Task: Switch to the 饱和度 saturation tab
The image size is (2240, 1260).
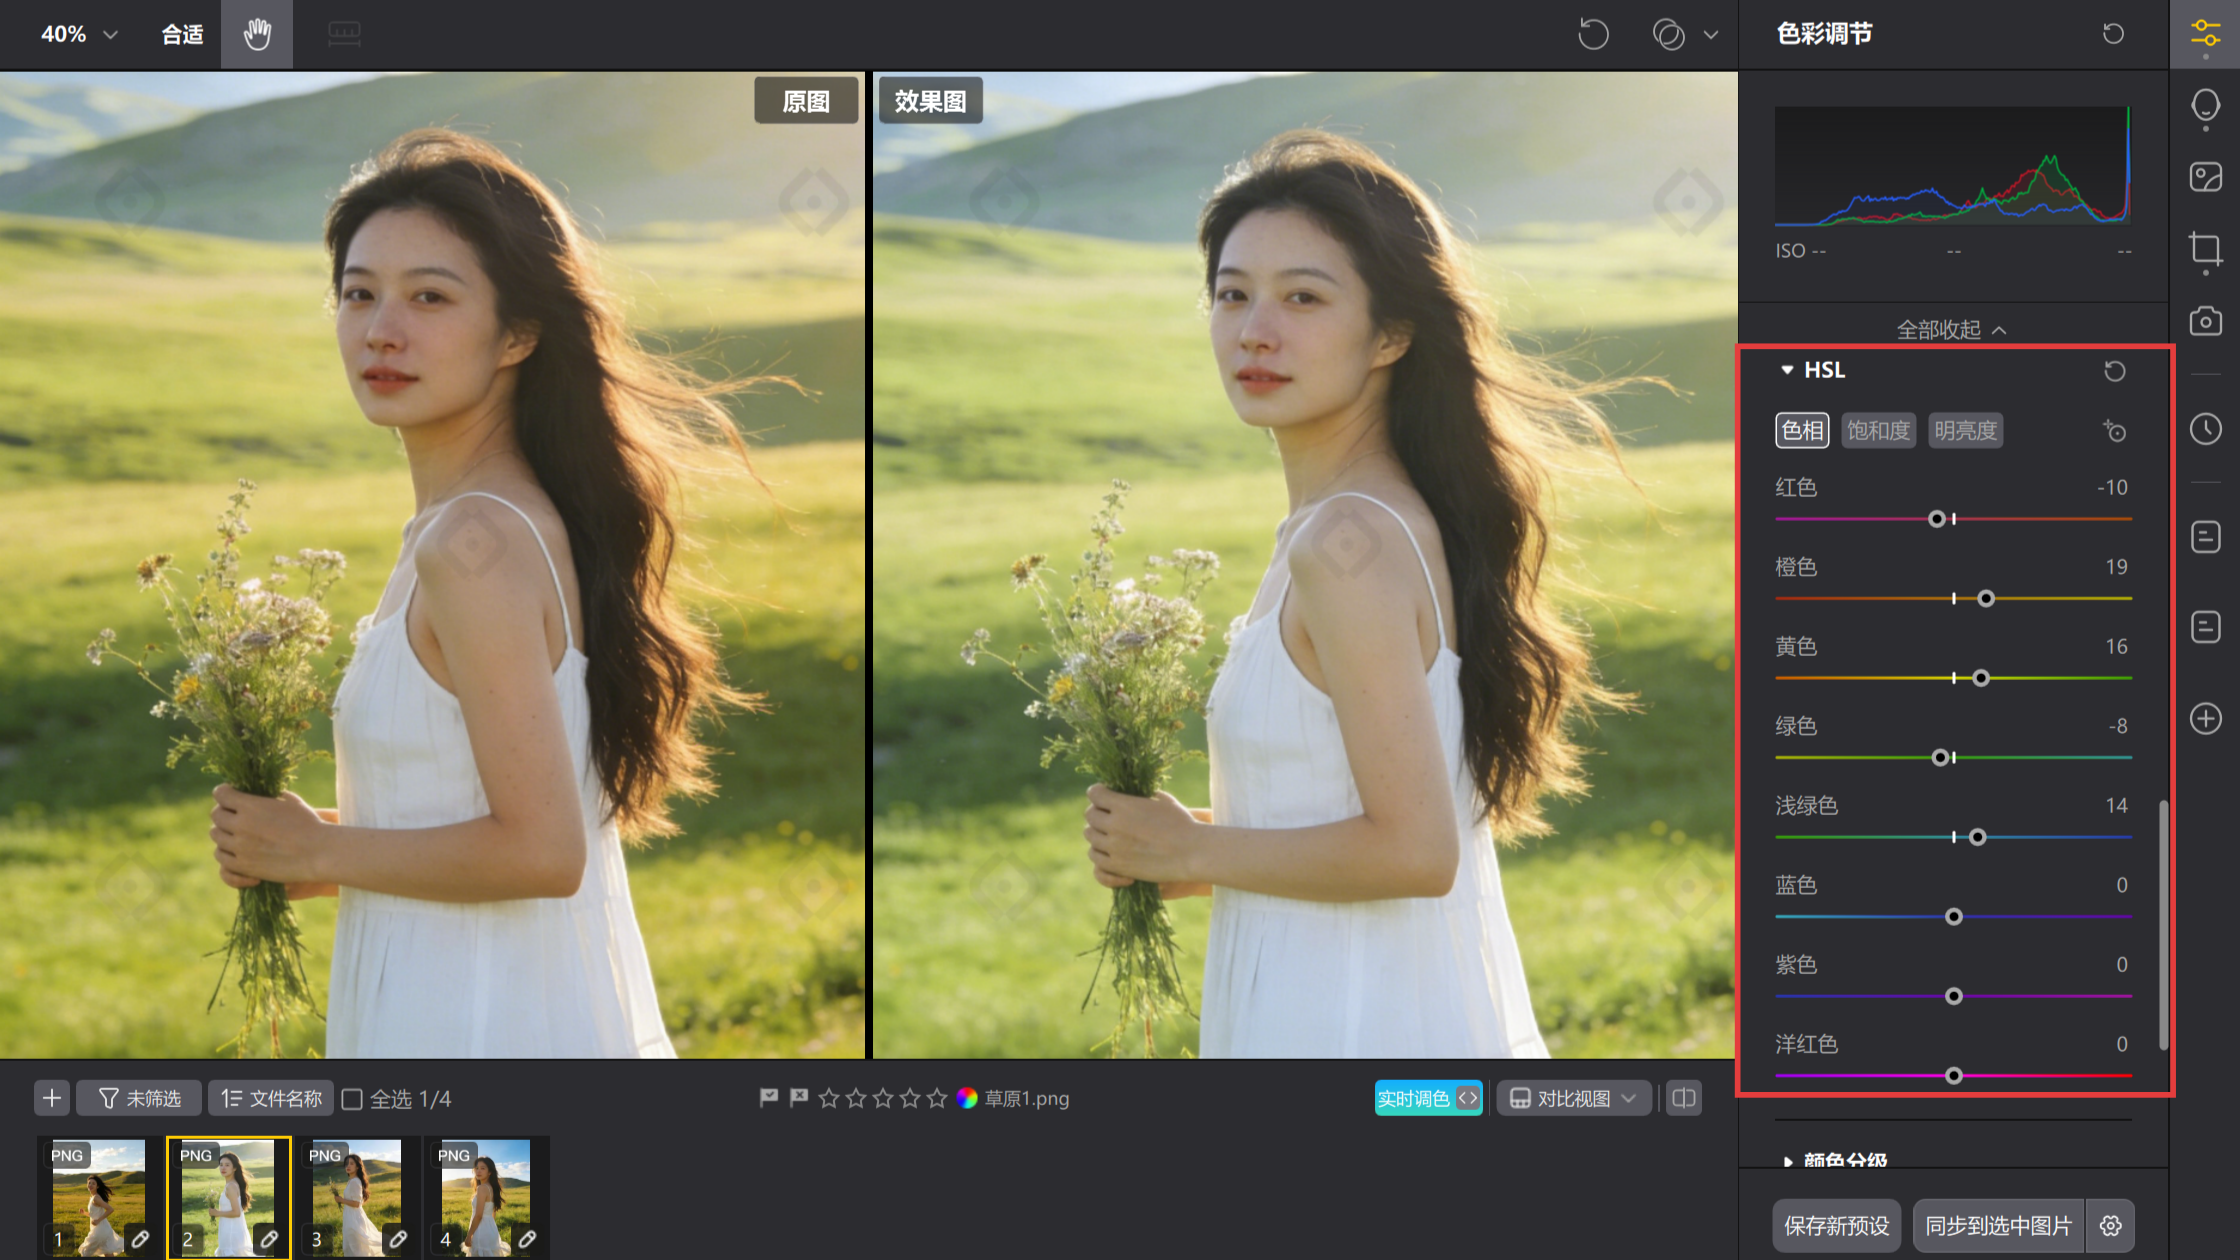Action: tap(1878, 430)
